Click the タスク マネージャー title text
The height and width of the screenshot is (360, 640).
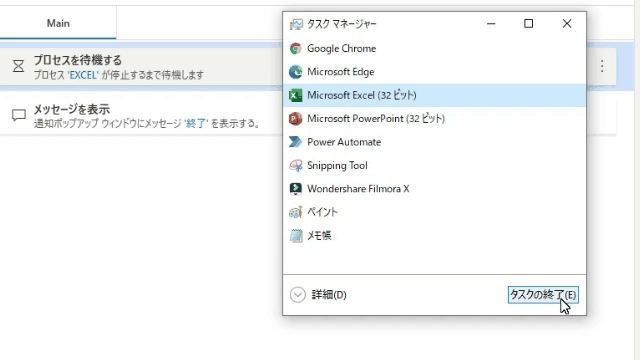click(342, 24)
